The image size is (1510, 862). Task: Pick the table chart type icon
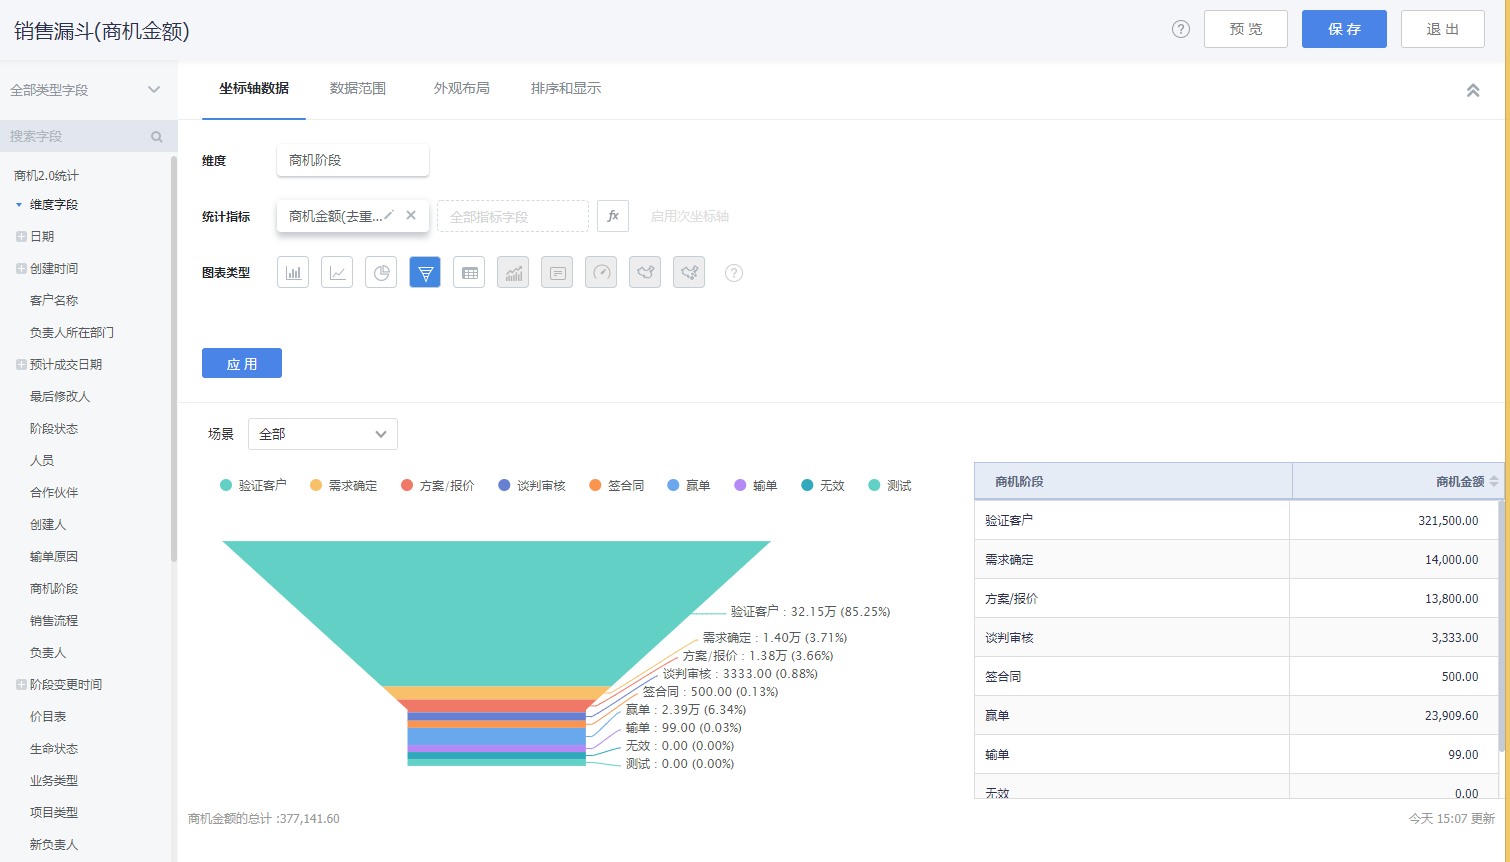[x=469, y=272]
